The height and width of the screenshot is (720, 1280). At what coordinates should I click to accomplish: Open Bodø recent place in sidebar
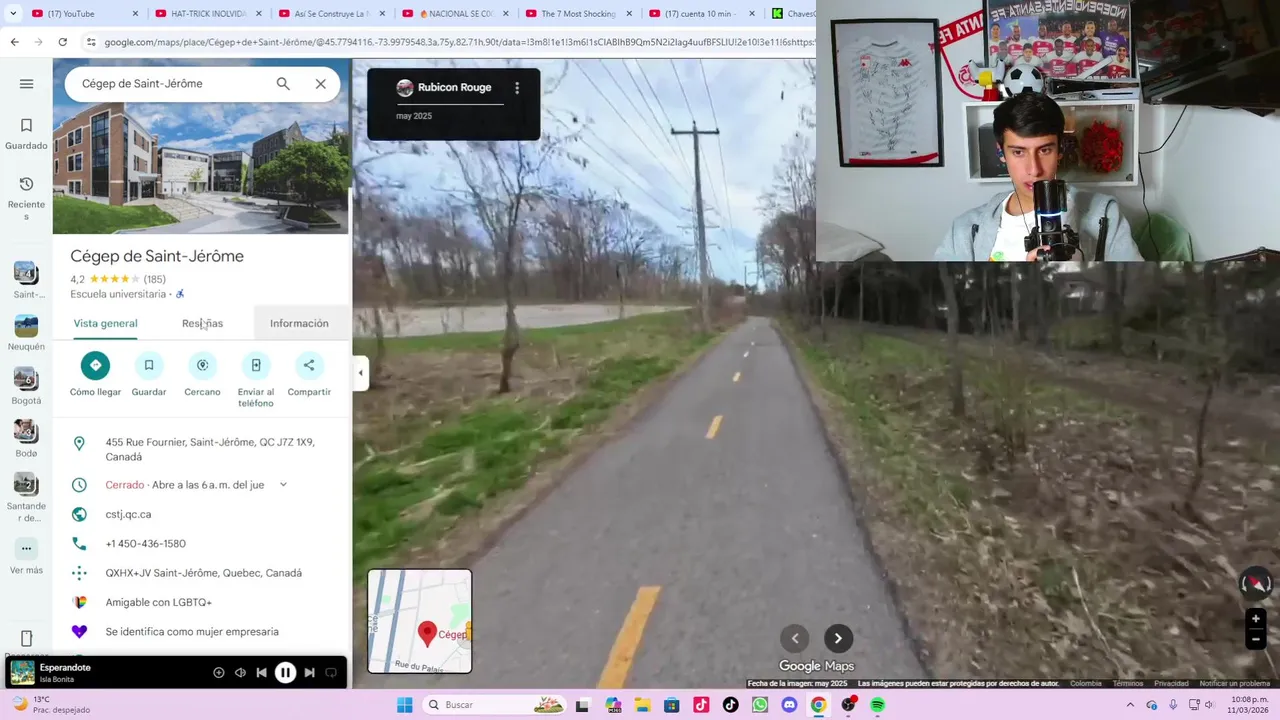[26, 440]
